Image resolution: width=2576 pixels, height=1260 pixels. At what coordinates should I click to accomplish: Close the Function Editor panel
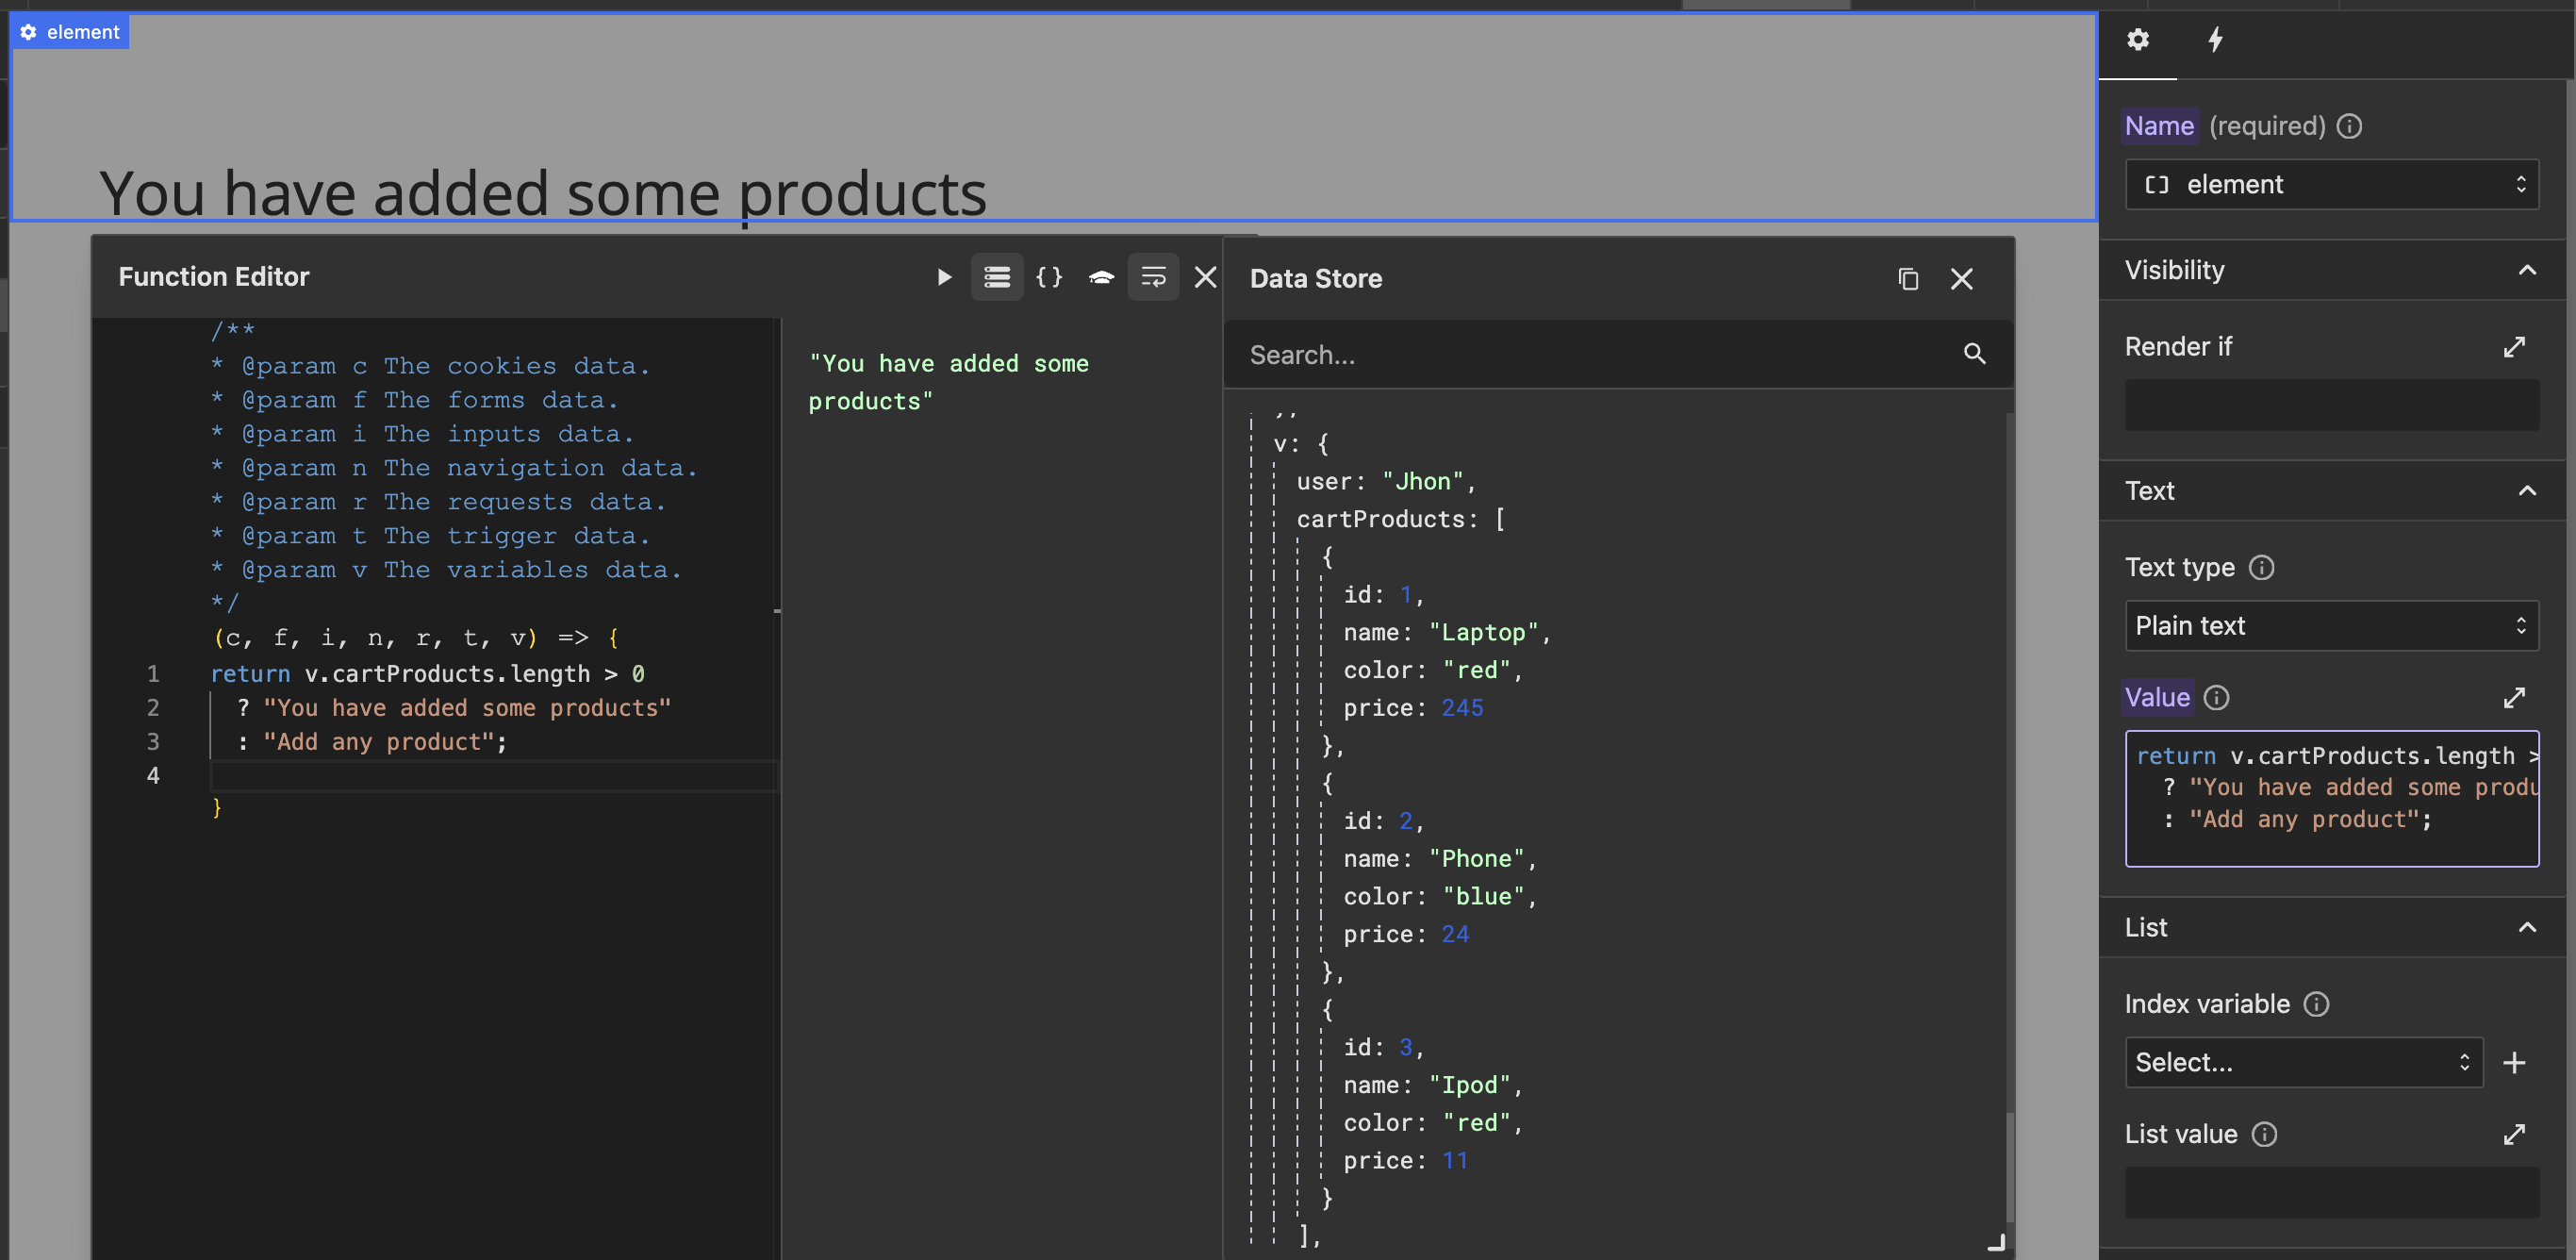[1206, 277]
